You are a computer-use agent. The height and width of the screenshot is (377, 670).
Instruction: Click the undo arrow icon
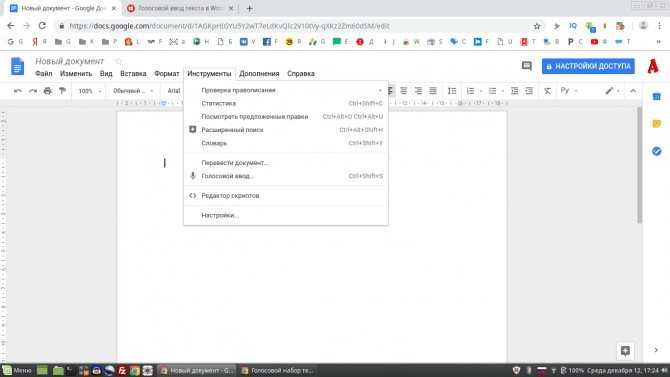(18, 91)
